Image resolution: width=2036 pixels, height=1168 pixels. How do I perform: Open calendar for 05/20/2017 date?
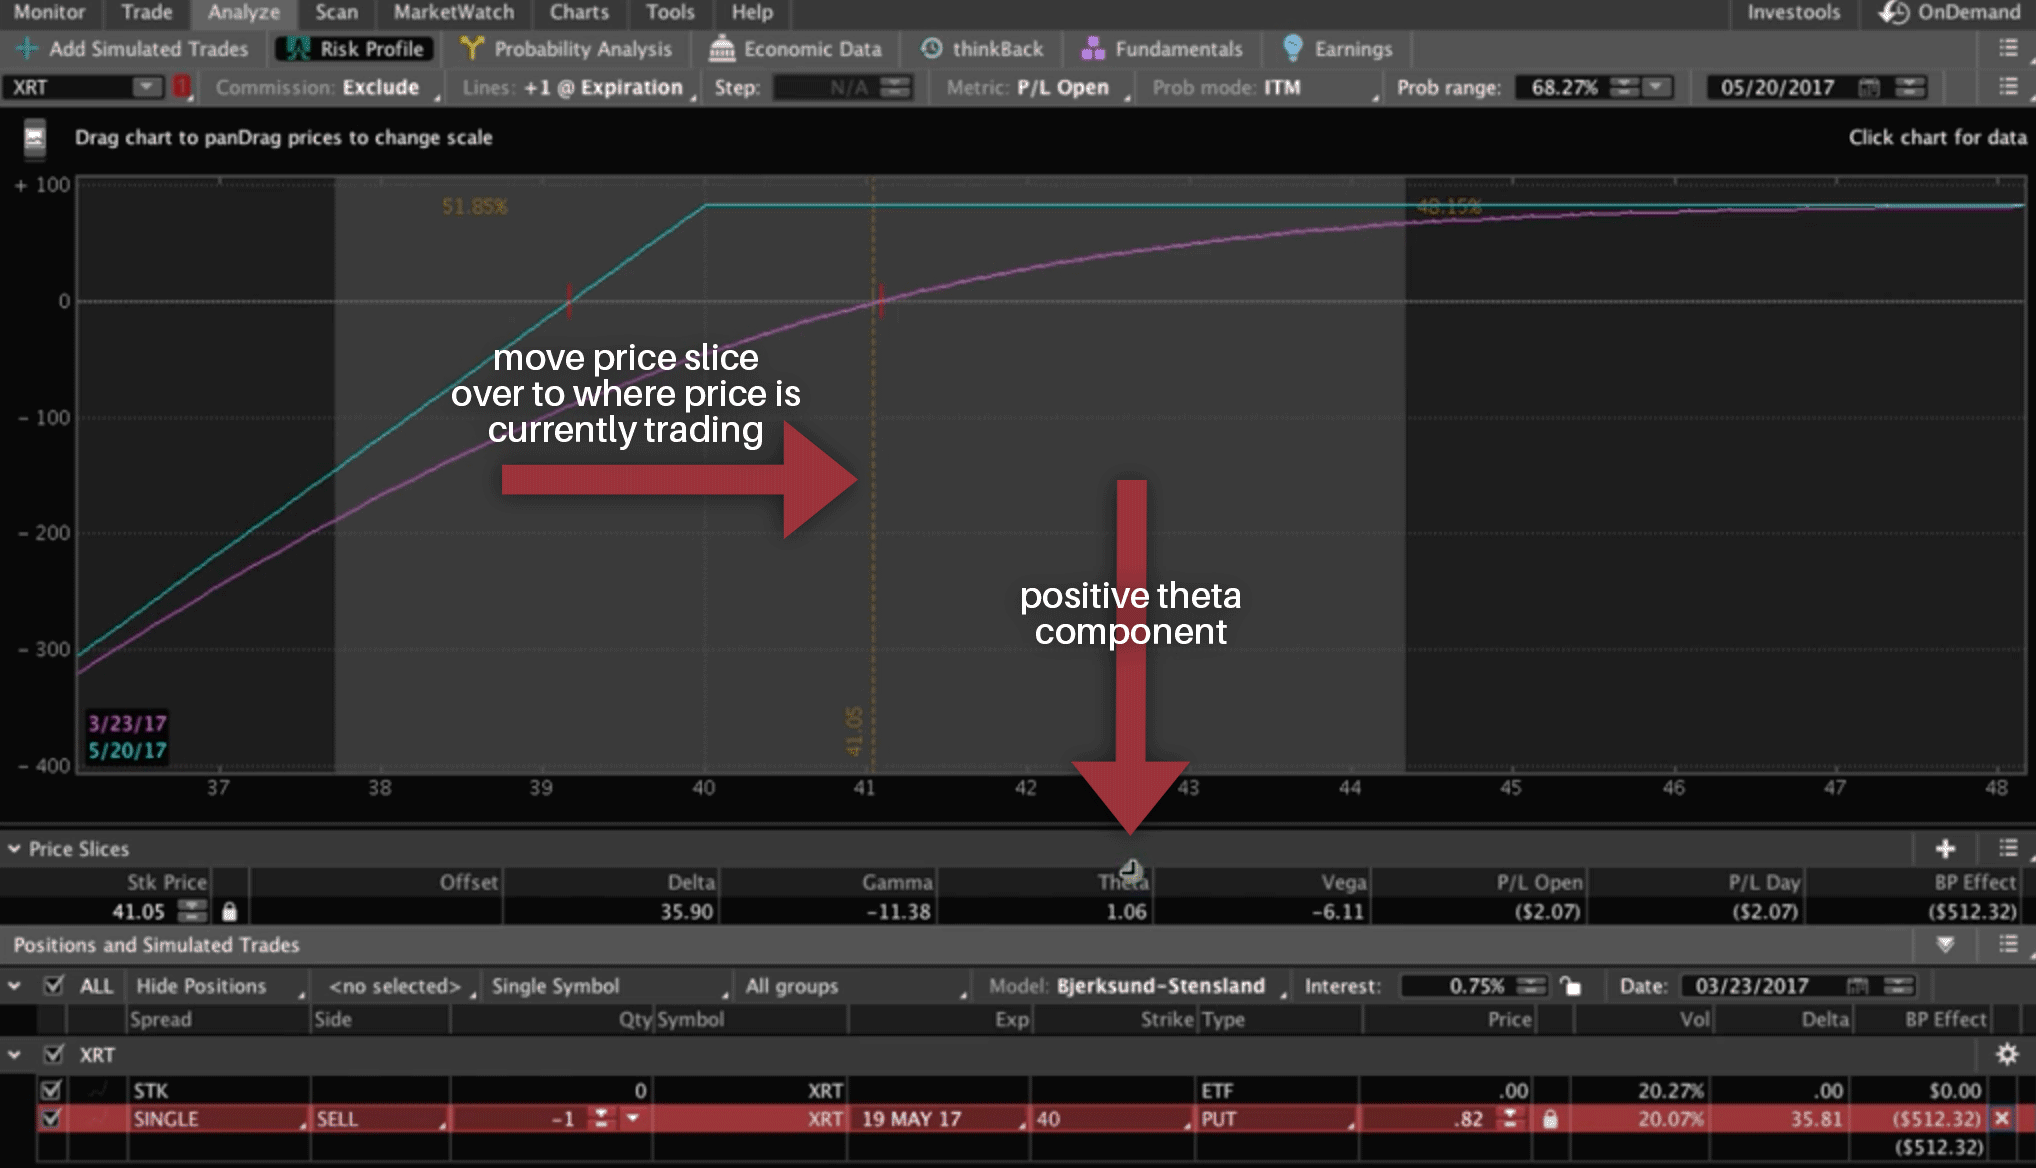[1868, 87]
